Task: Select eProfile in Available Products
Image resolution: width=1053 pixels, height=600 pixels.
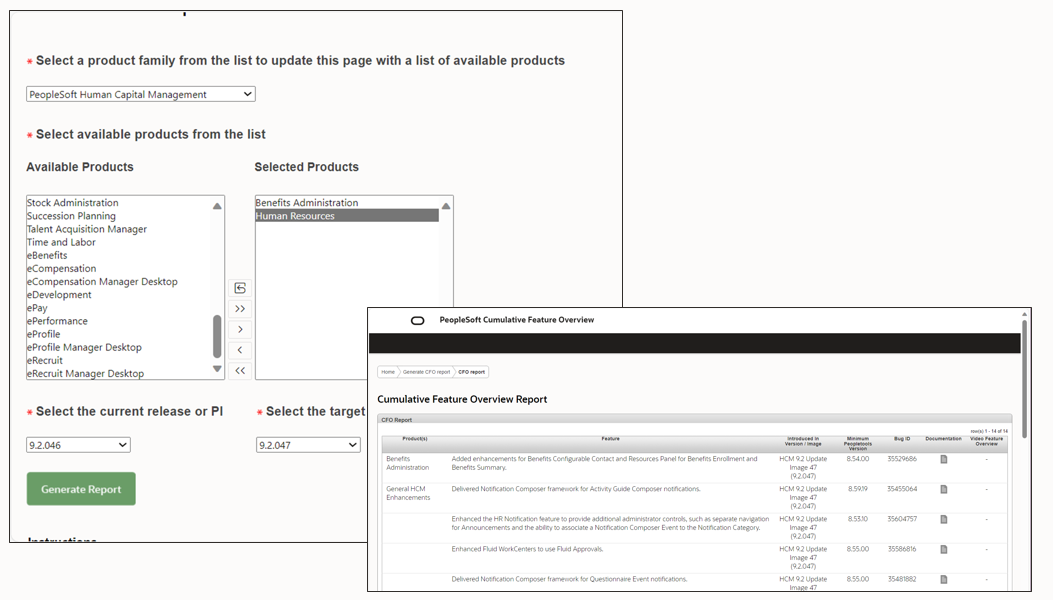Action: pyautogui.click(x=44, y=334)
